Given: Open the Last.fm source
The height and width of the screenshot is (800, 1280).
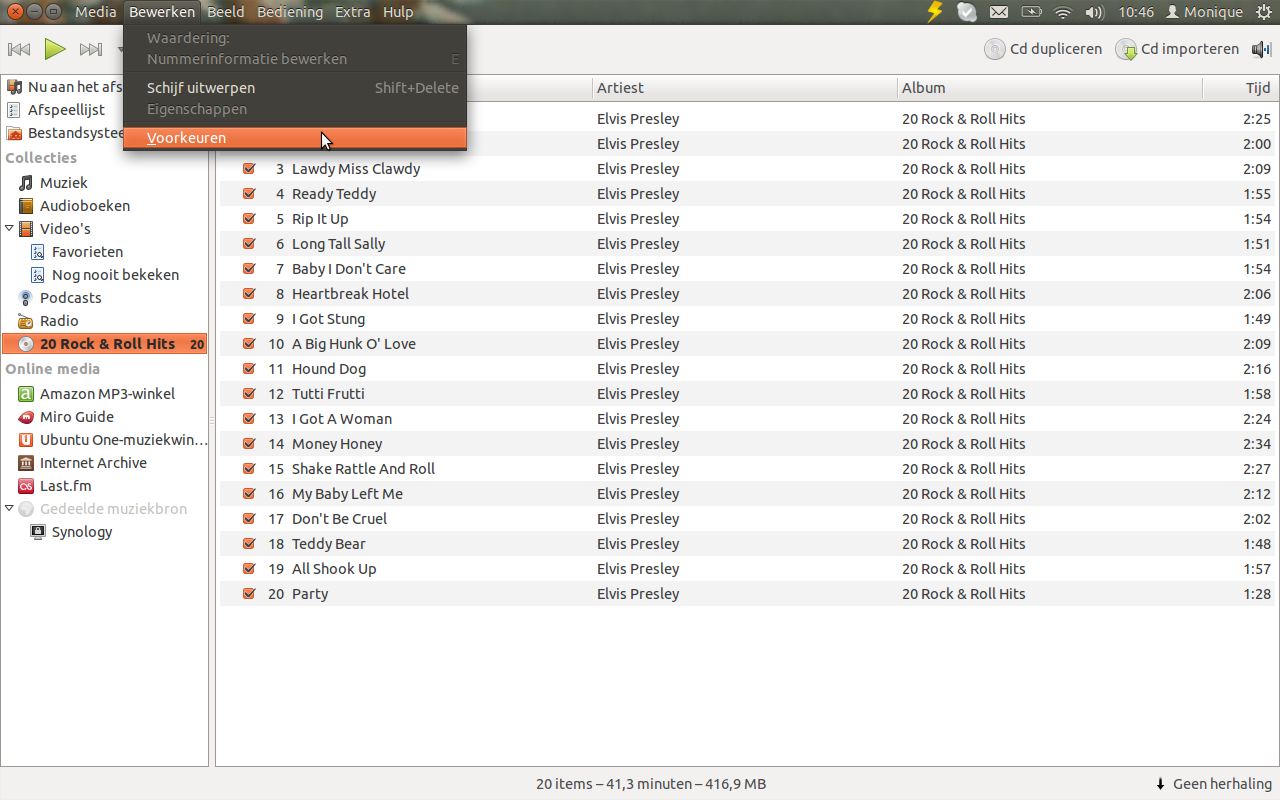Looking at the screenshot, I should [65, 486].
